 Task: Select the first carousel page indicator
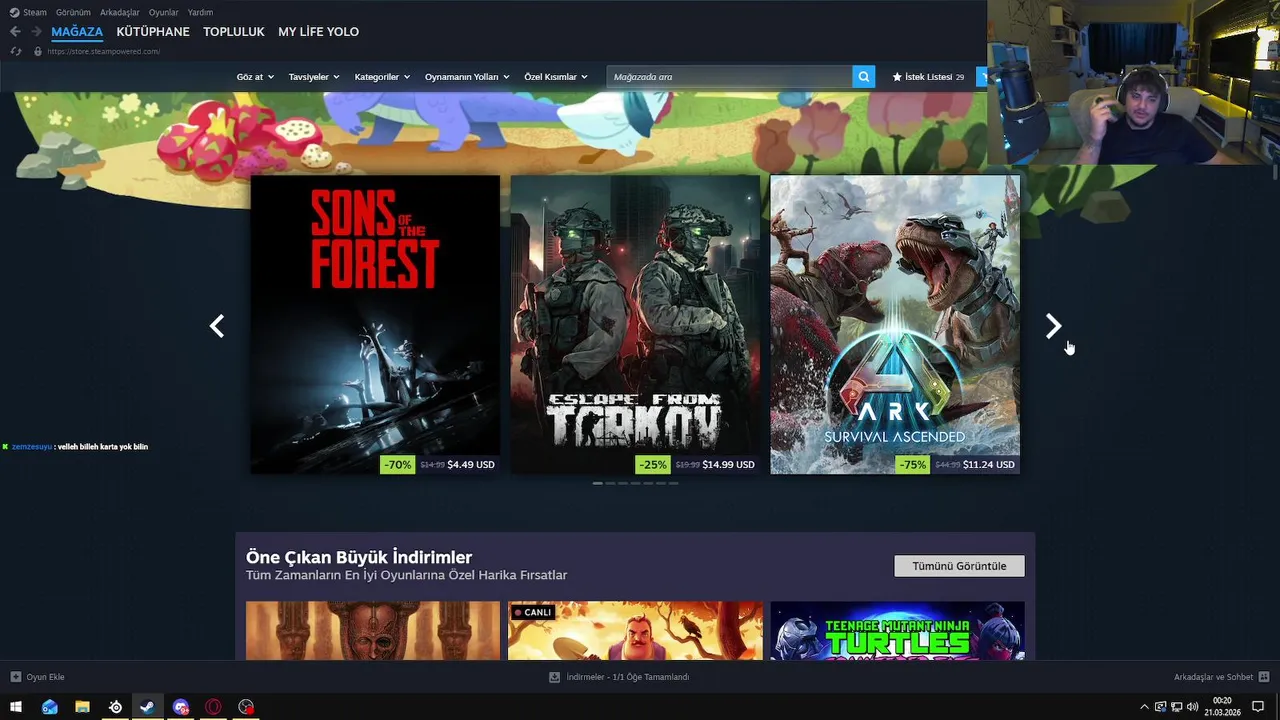click(597, 483)
